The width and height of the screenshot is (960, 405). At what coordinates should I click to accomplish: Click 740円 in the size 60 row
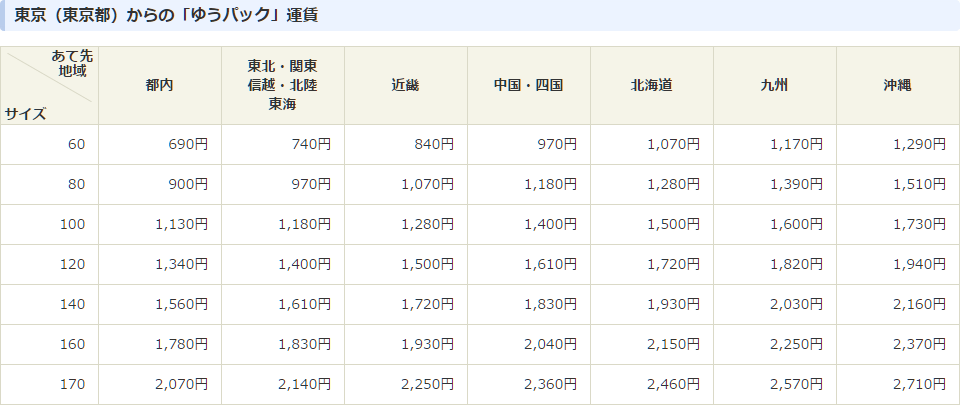click(x=311, y=144)
